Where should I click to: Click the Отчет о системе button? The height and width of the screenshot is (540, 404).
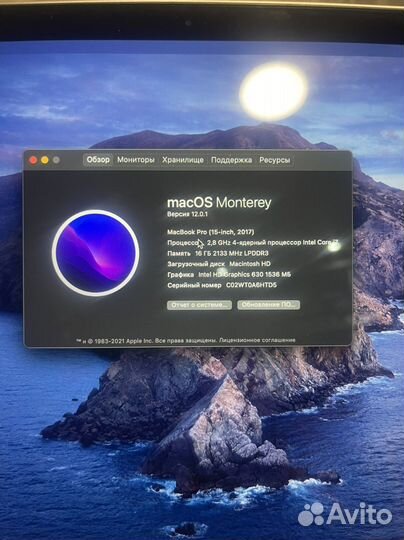[199, 305]
